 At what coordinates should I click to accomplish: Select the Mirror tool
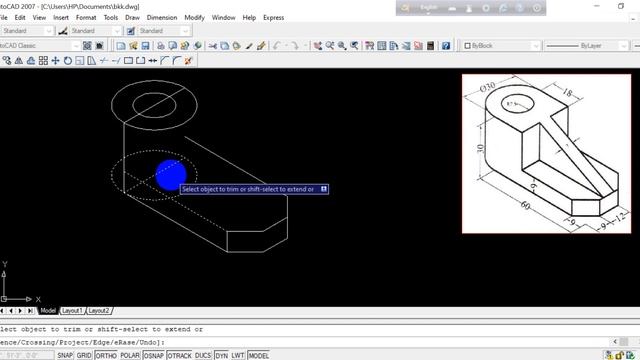click(19, 61)
